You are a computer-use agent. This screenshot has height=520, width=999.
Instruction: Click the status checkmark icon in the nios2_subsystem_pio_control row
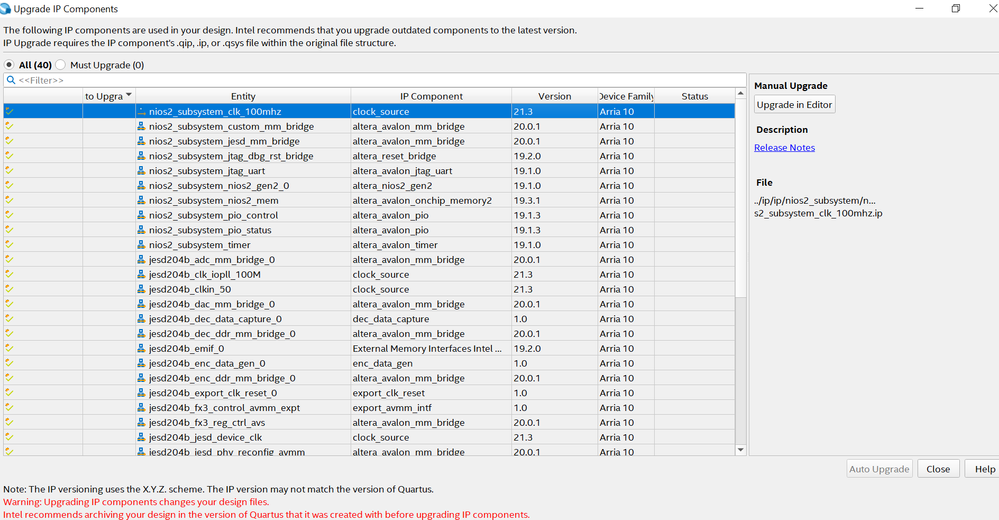coord(9,215)
